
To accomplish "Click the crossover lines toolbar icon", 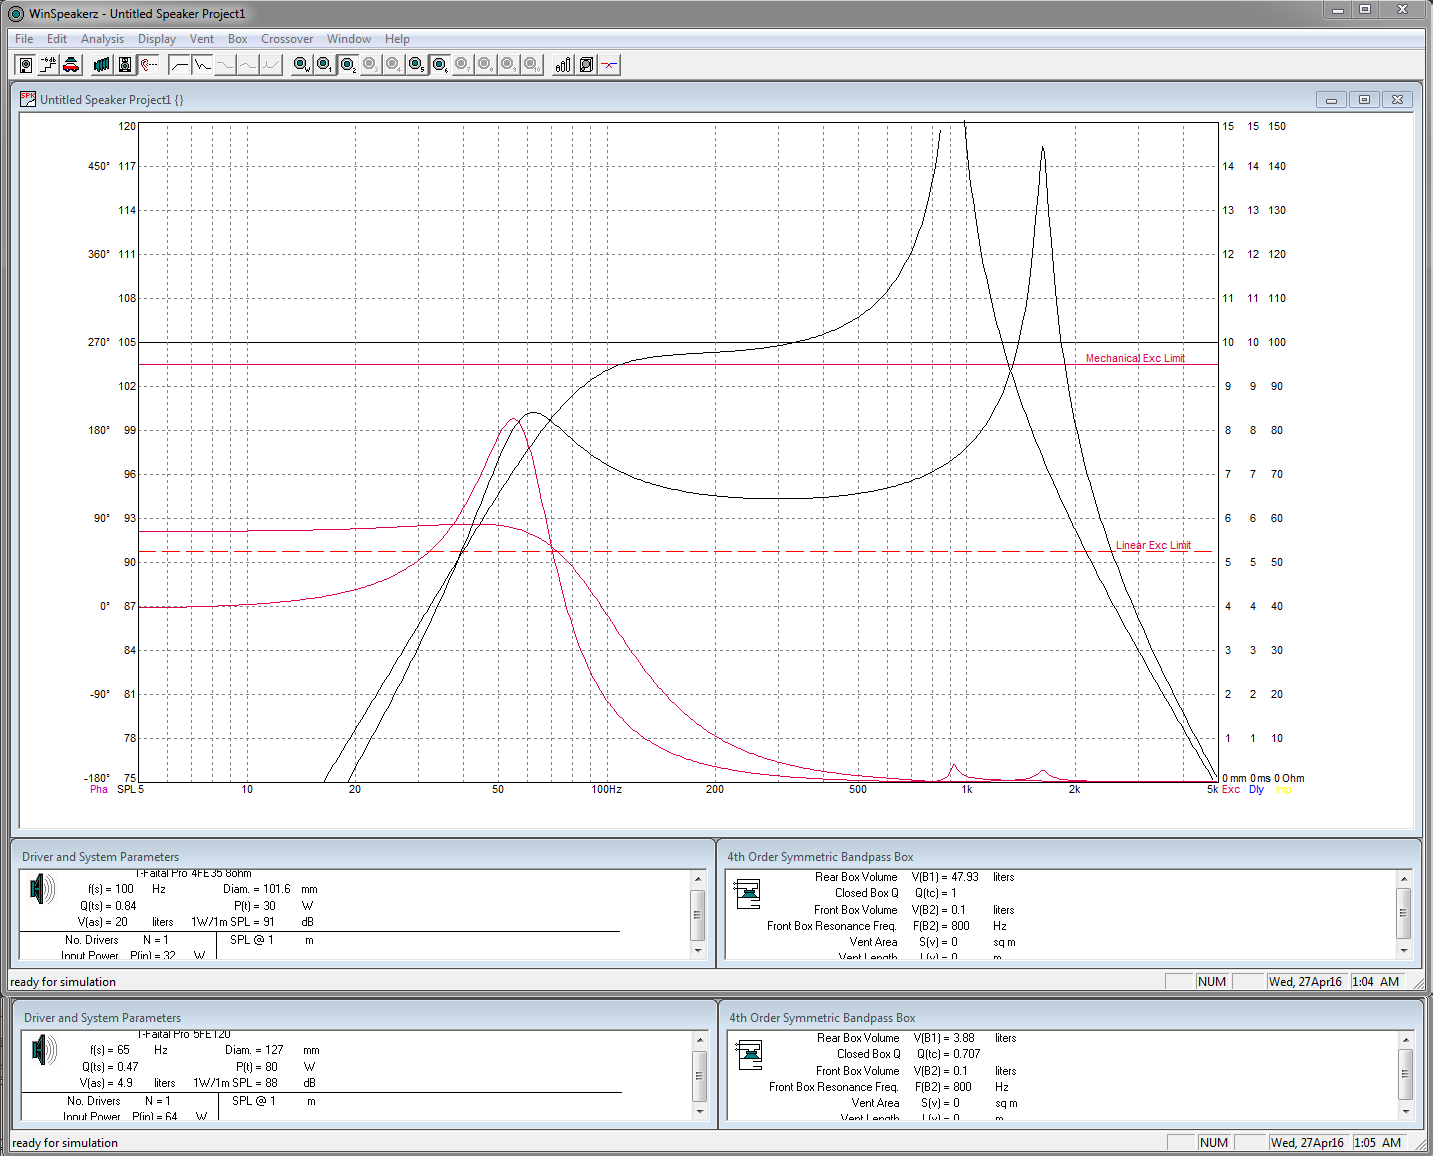I will [609, 65].
